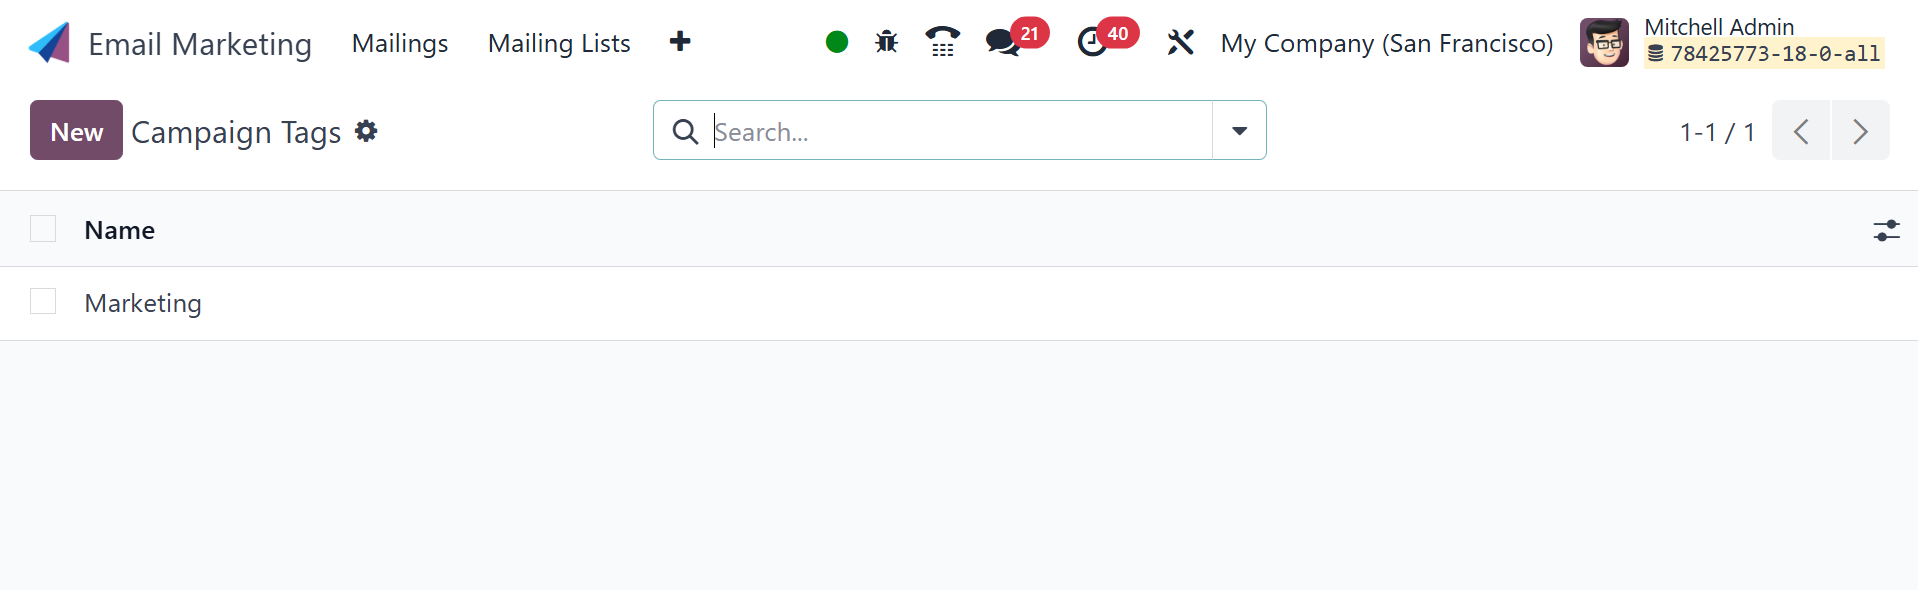1918x590 pixels.
Task: Expand the search options dropdown arrow
Action: pyautogui.click(x=1239, y=130)
